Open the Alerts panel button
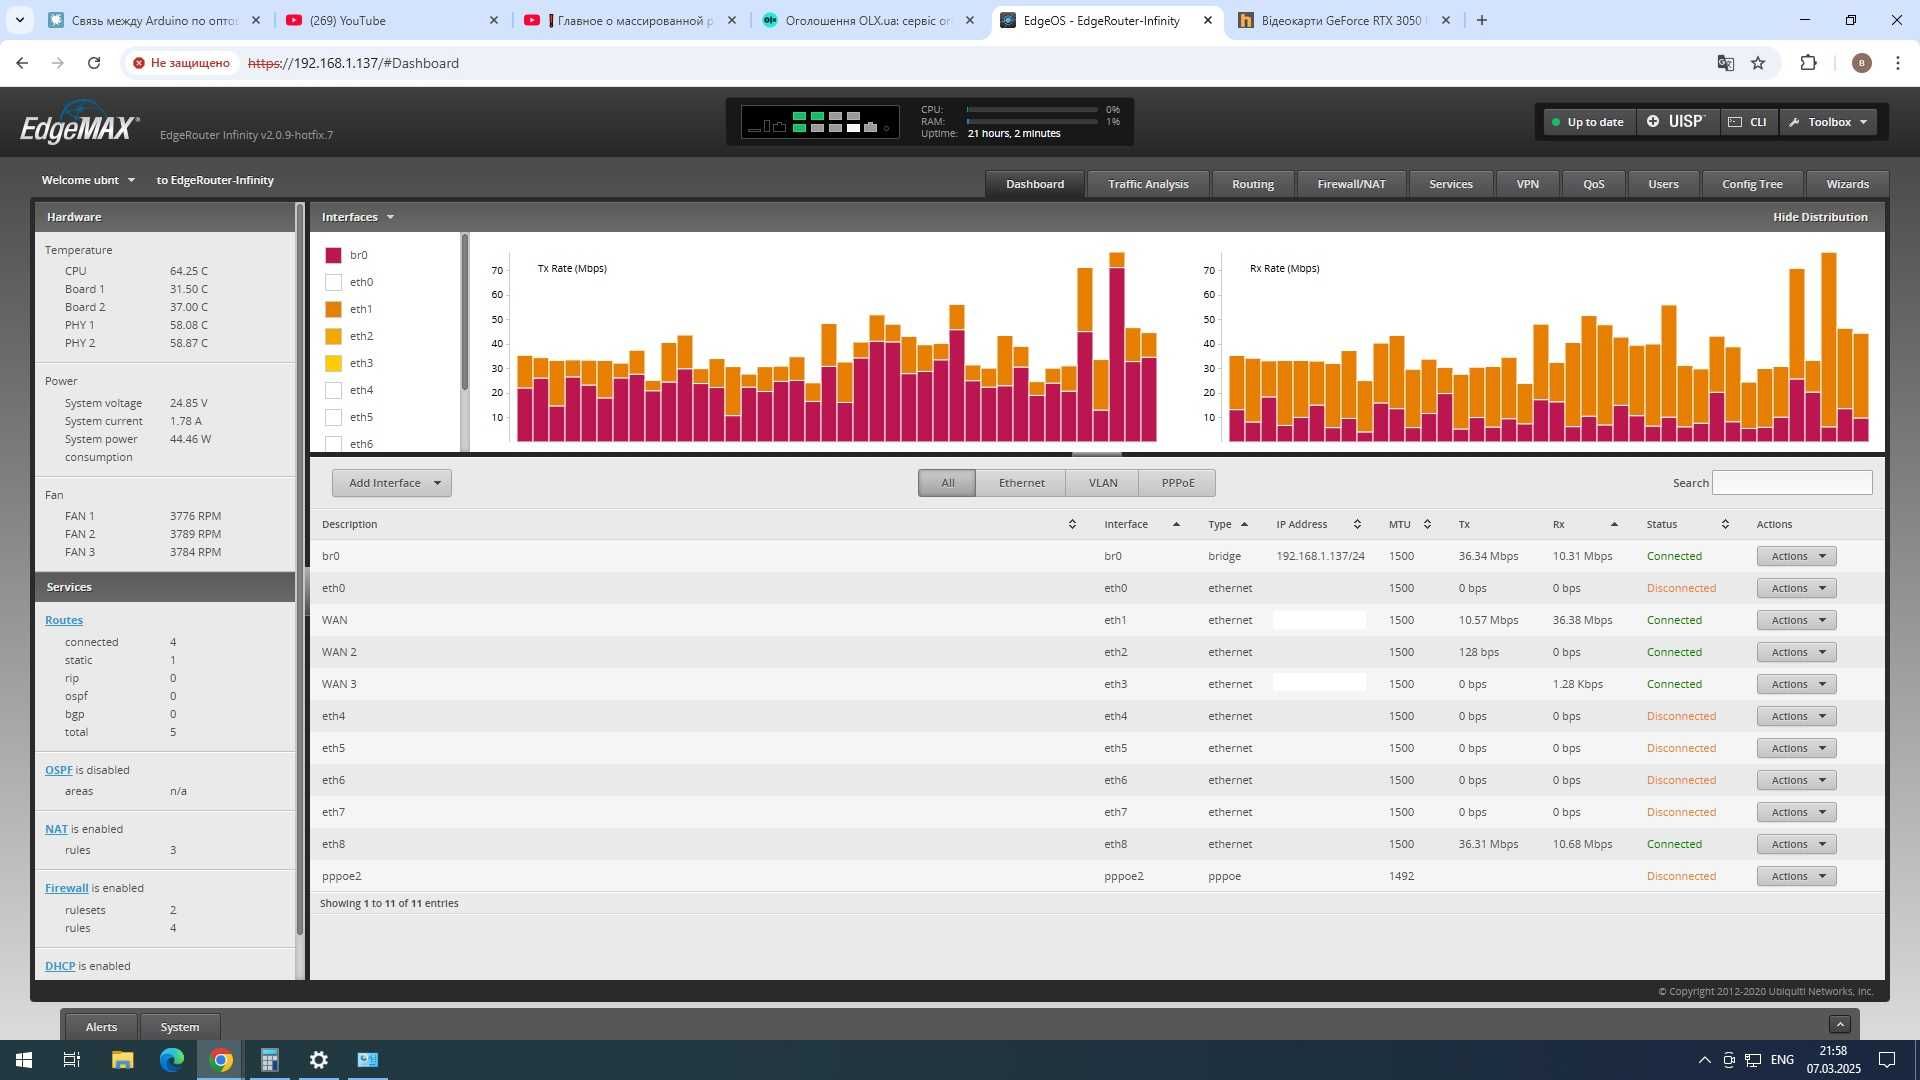The height and width of the screenshot is (1080, 1920). tap(101, 1027)
